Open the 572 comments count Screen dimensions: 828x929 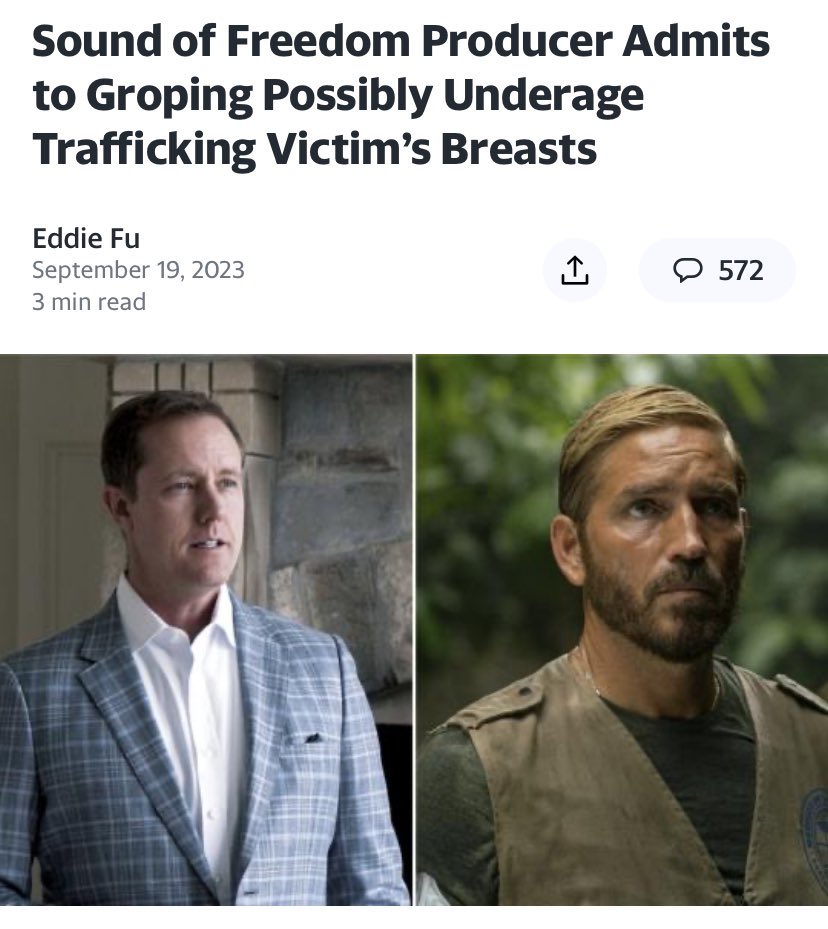pyautogui.click(x=741, y=270)
